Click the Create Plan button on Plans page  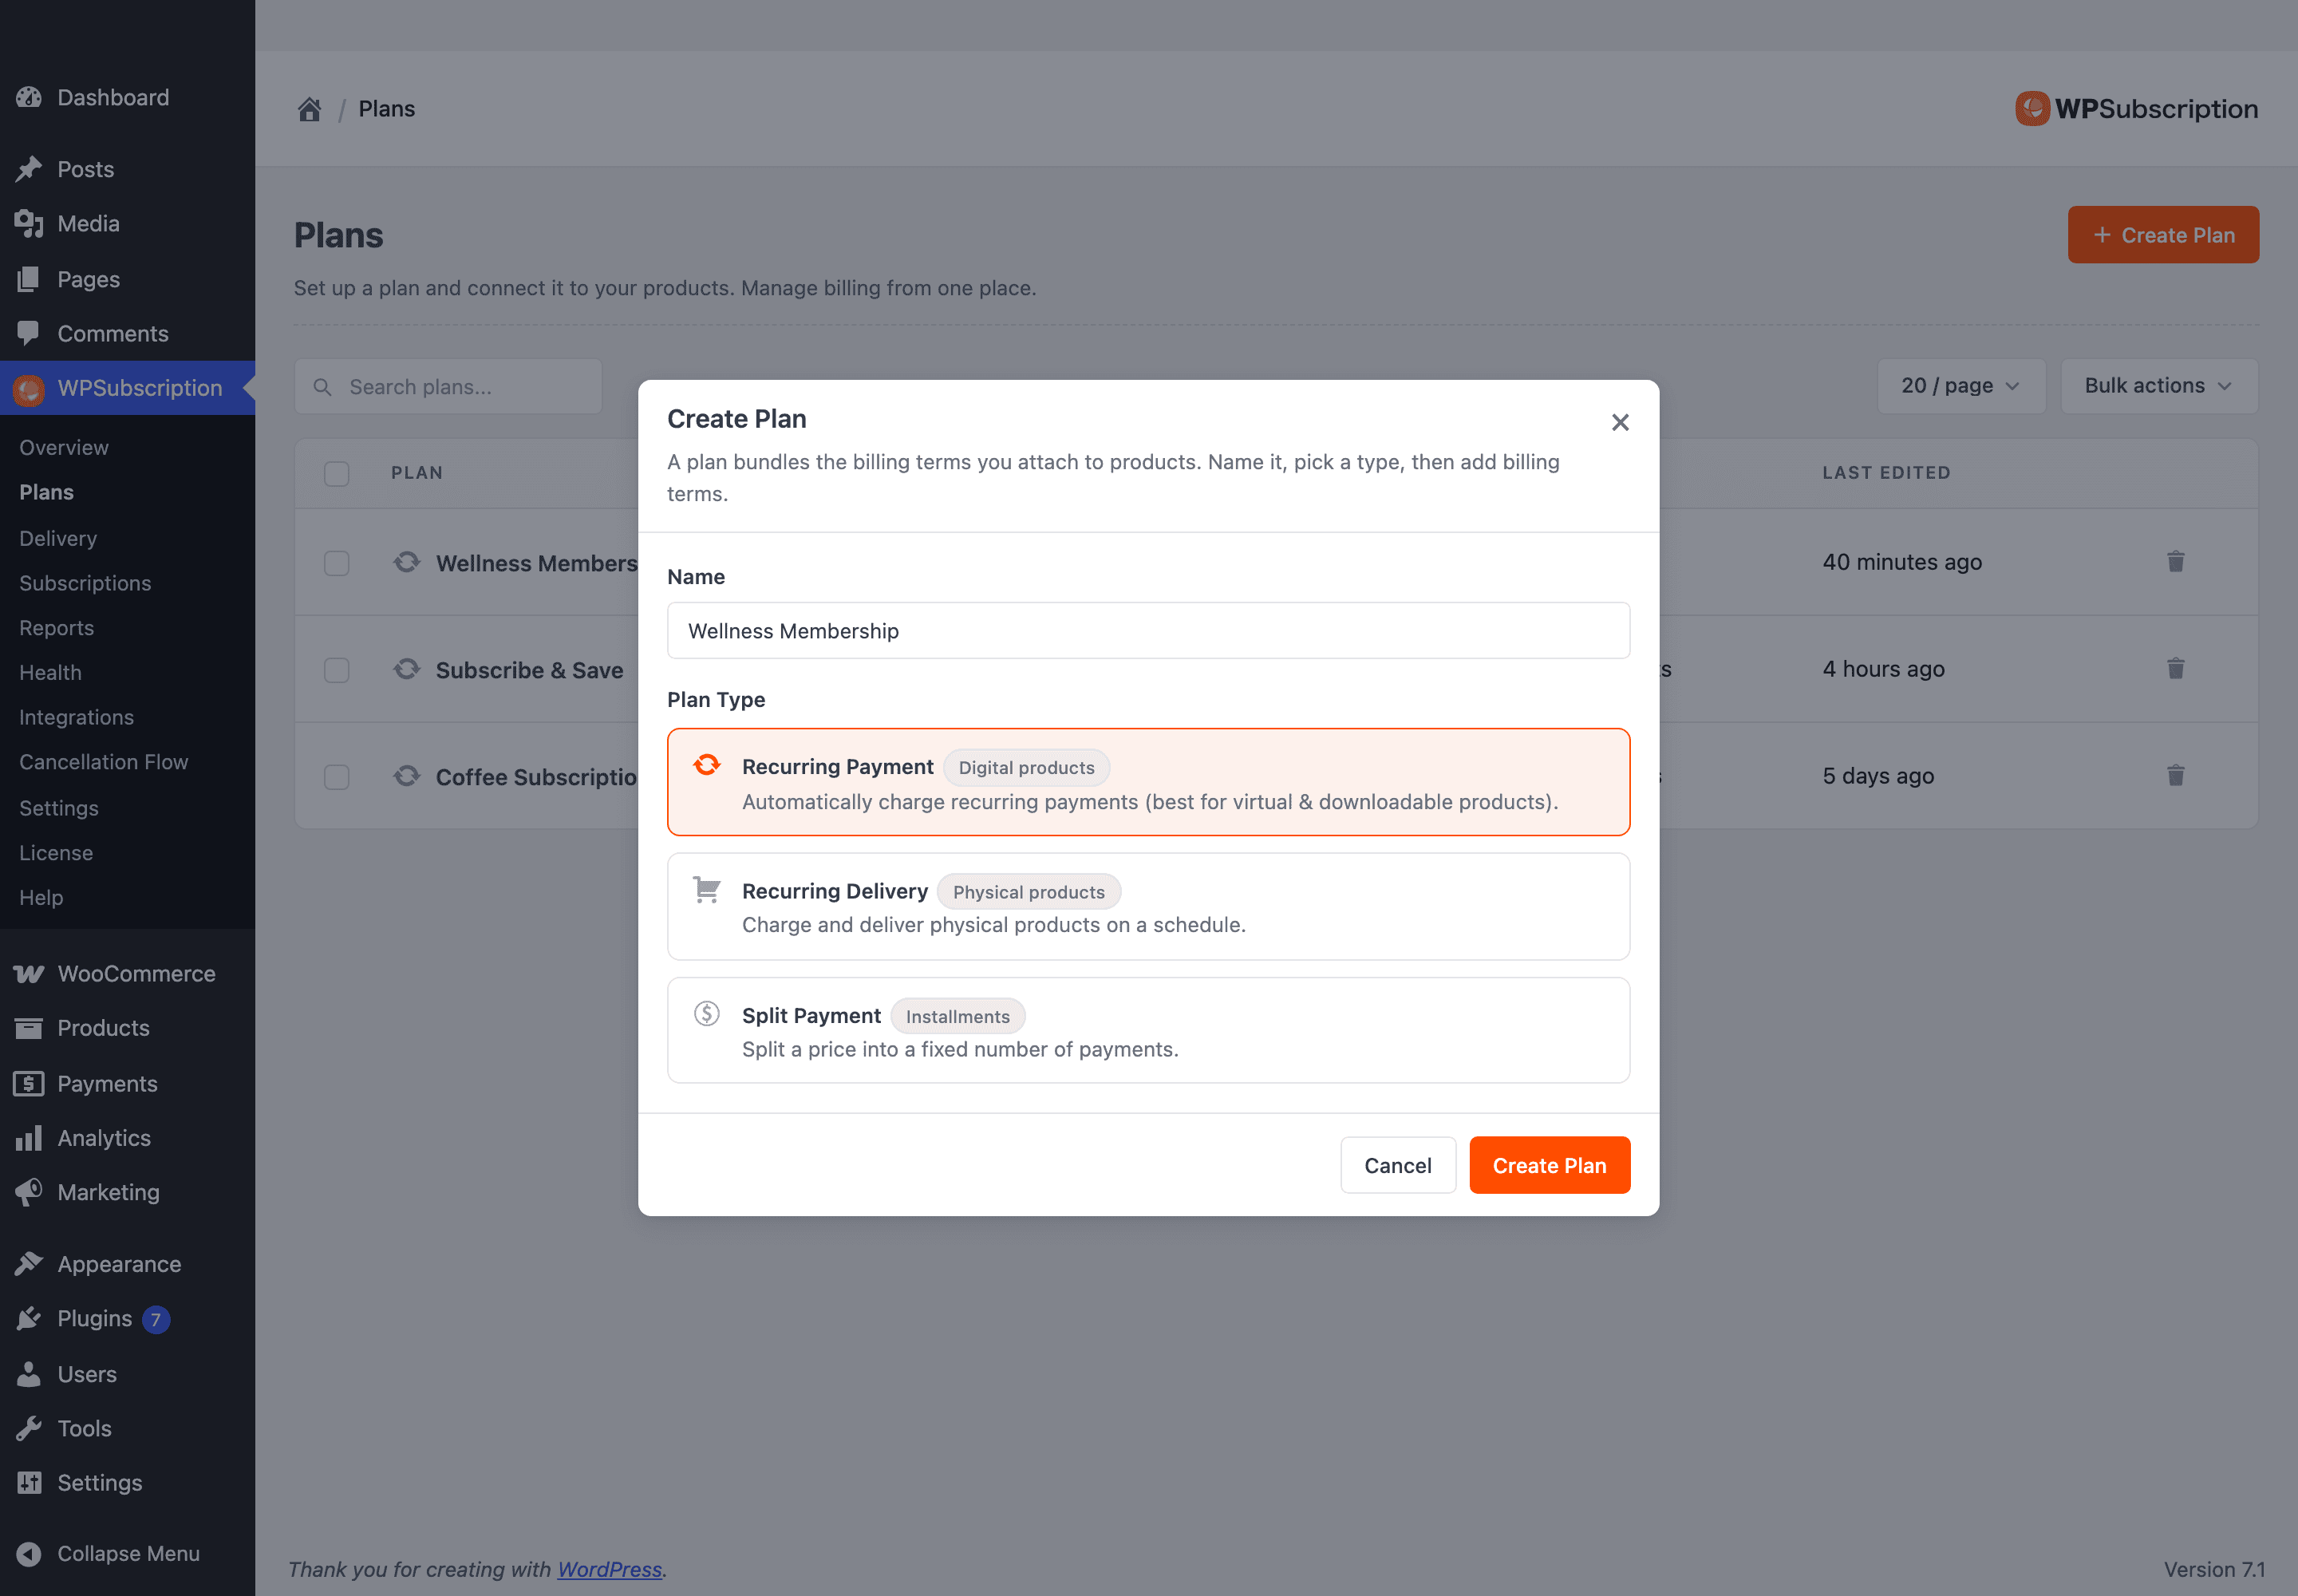tap(2163, 235)
